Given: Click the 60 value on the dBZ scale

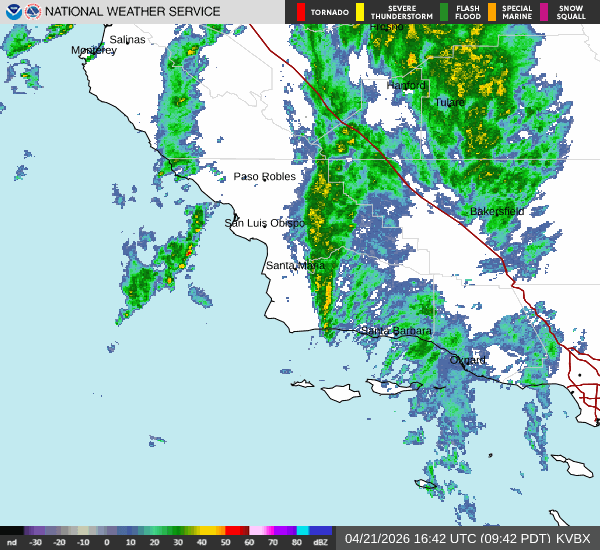Looking at the screenshot, I should tap(249, 542).
